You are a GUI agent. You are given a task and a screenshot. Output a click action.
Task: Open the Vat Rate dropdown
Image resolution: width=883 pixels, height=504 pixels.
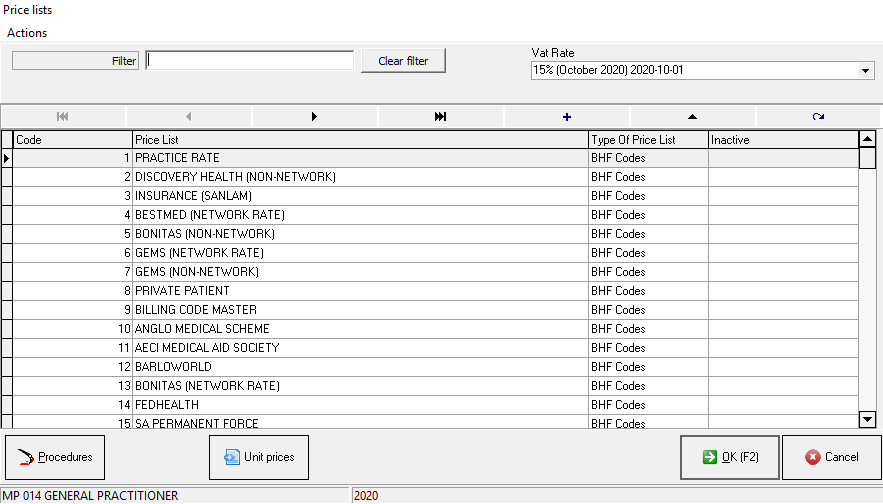(x=866, y=70)
